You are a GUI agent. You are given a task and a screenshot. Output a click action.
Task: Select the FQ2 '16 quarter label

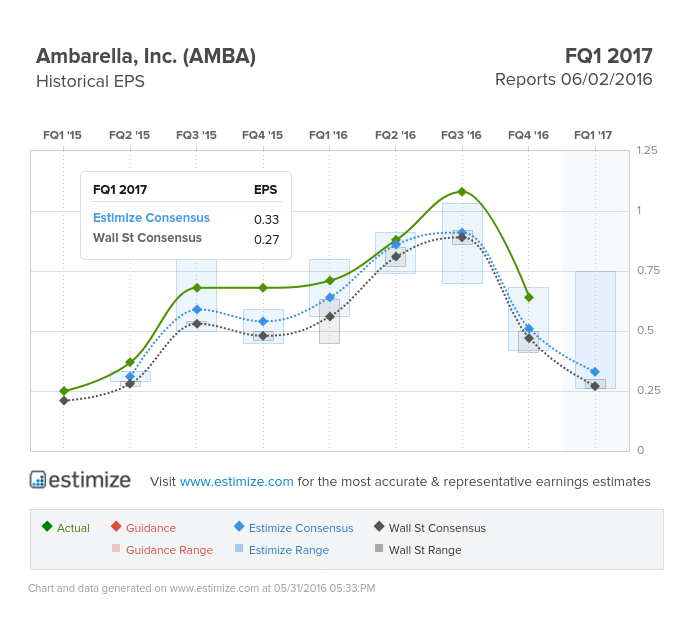coord(395,135)
